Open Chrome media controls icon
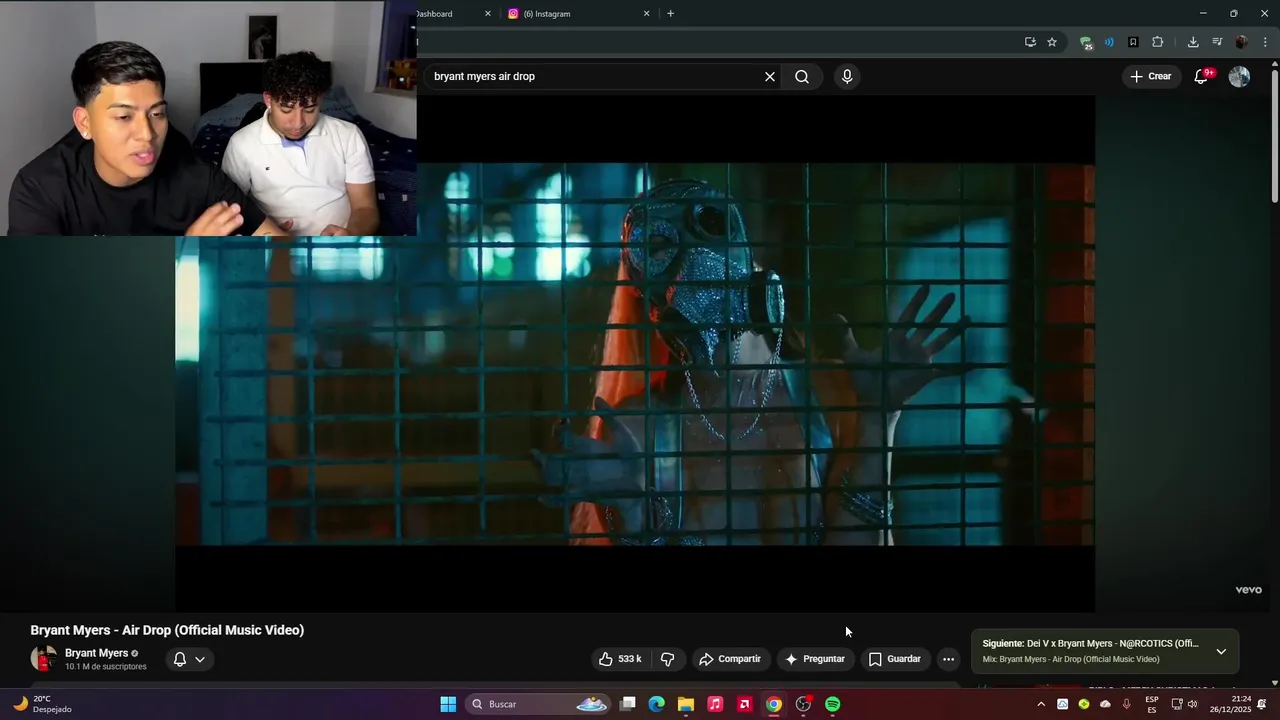The height and width of the screenshot is (720, 1280). pos(1217,42)
